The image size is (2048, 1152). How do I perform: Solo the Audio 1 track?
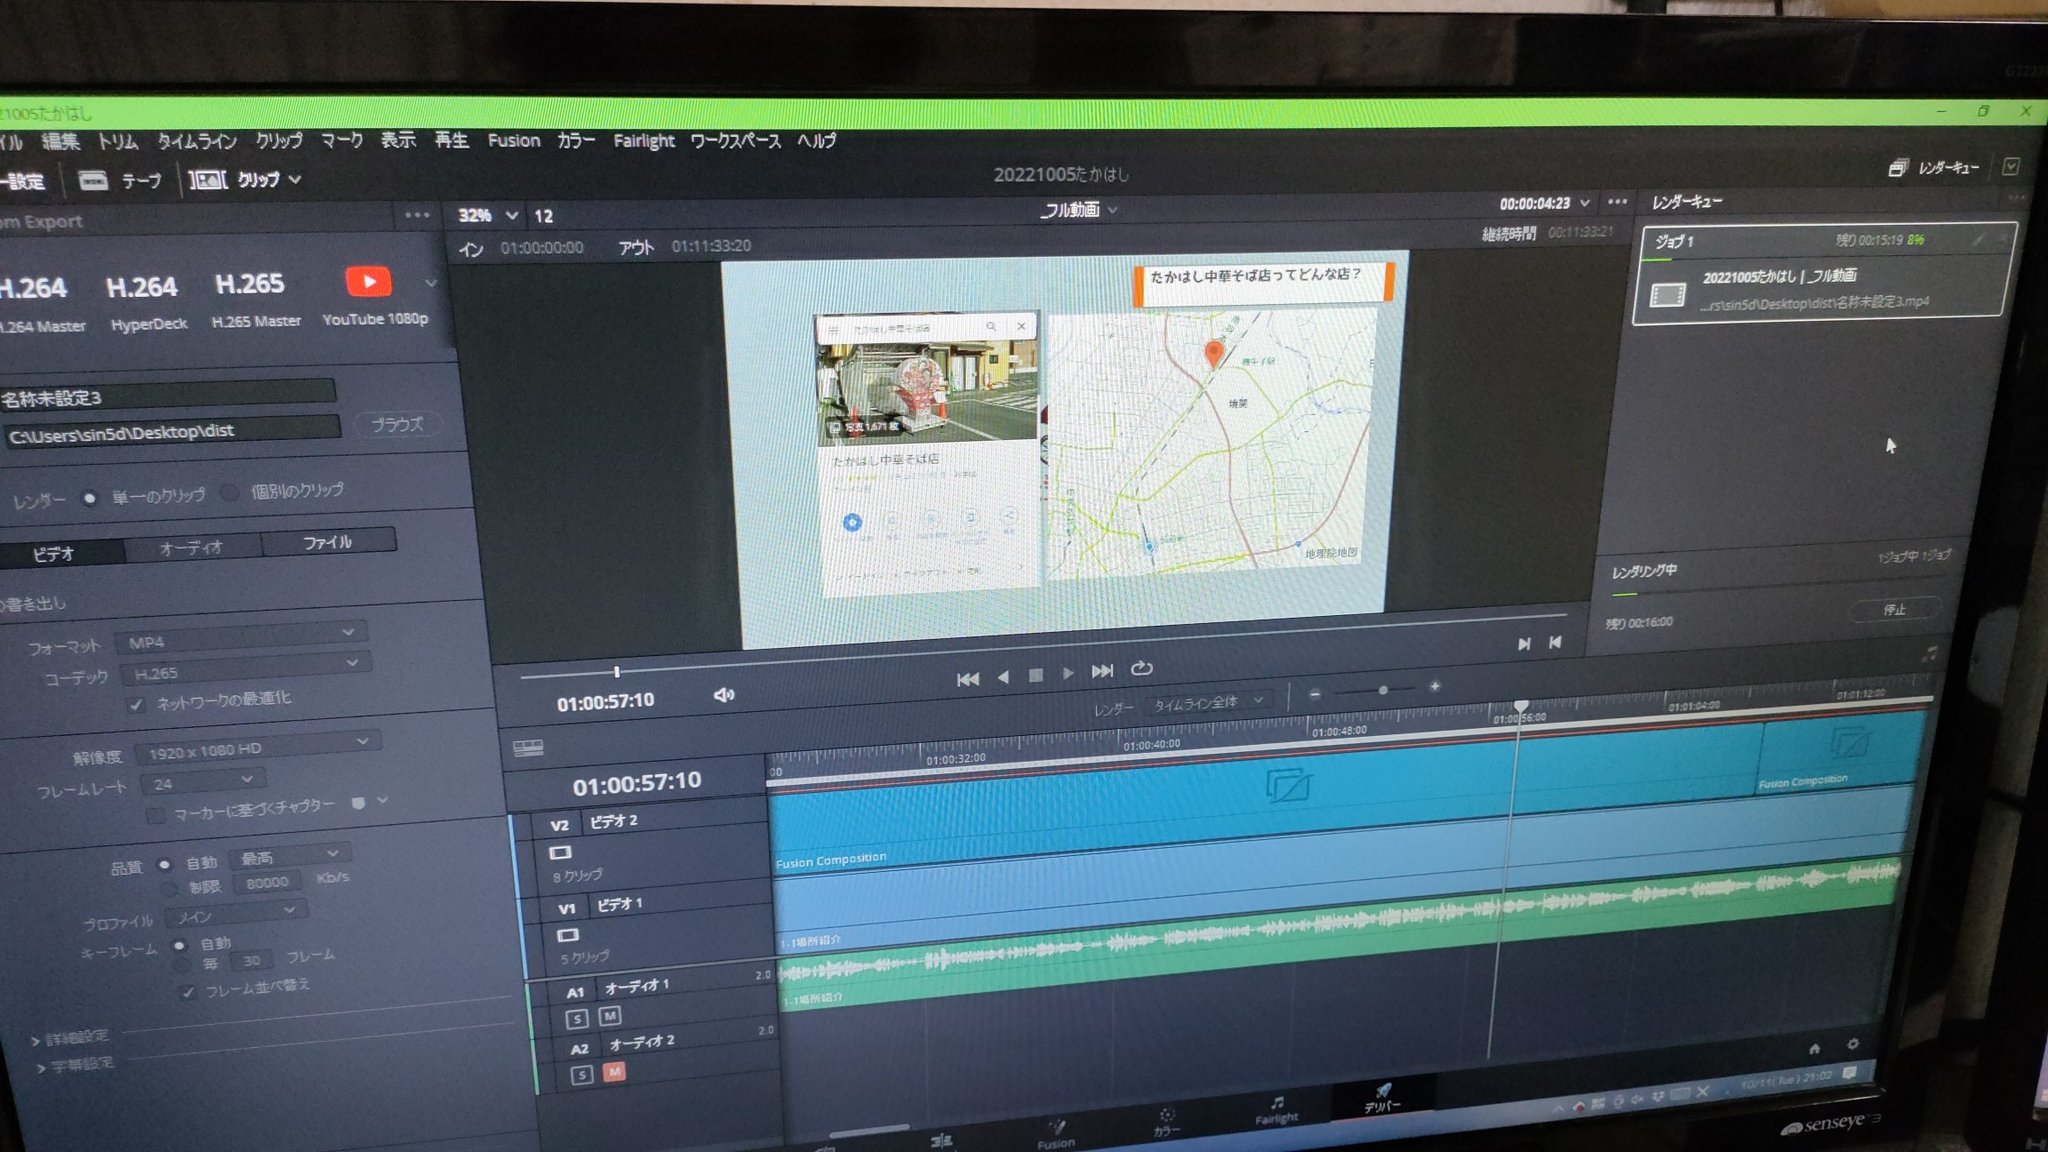click(x=576, y=1019)
